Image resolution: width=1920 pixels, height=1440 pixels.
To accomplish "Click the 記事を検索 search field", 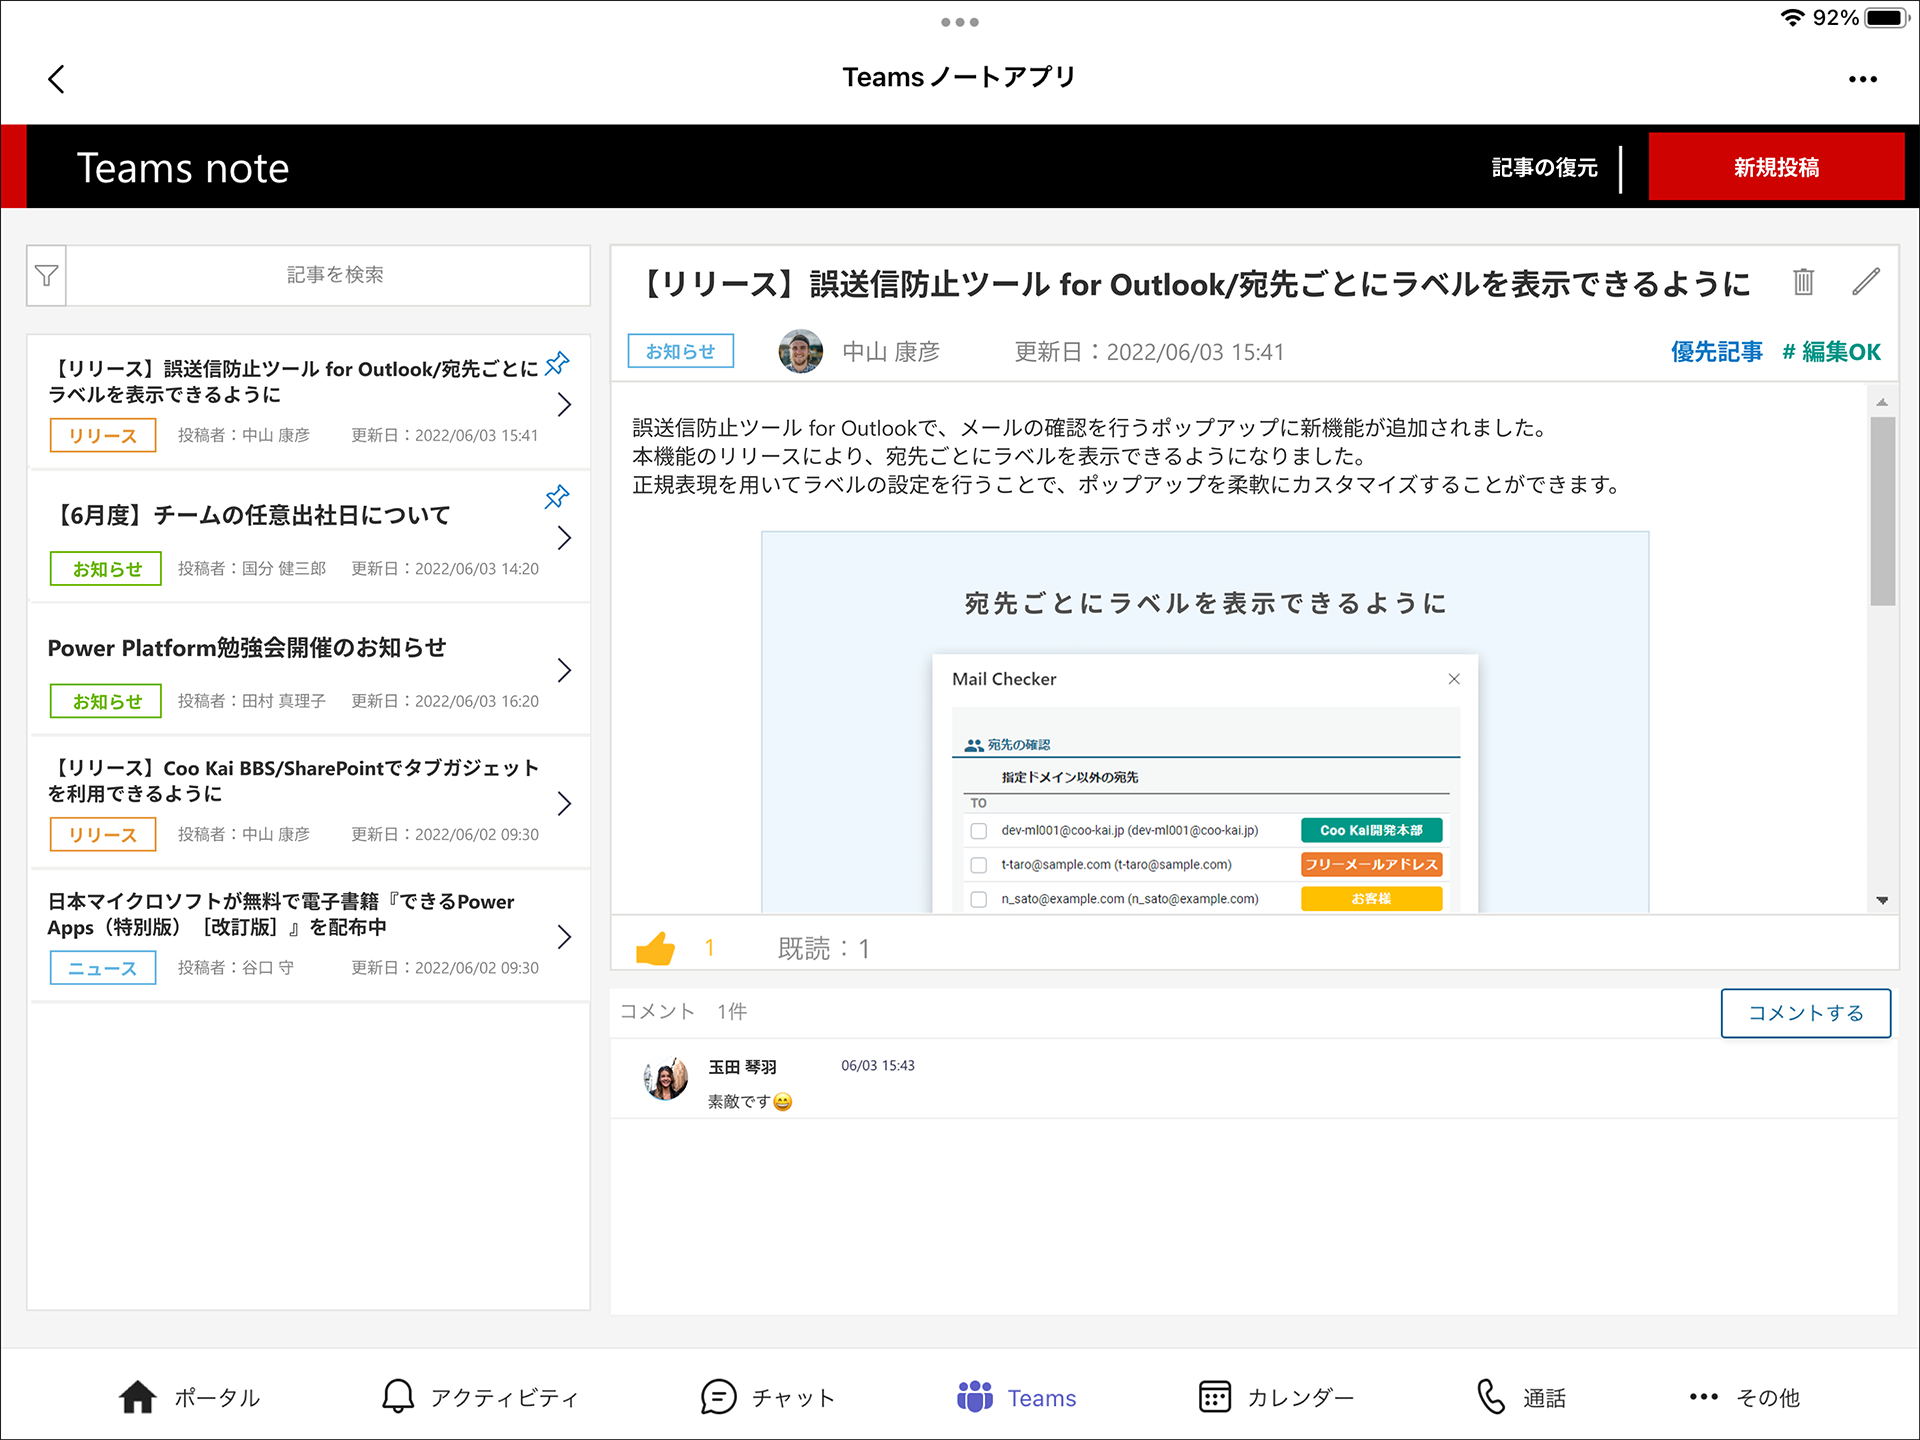I will click(335, 275).
